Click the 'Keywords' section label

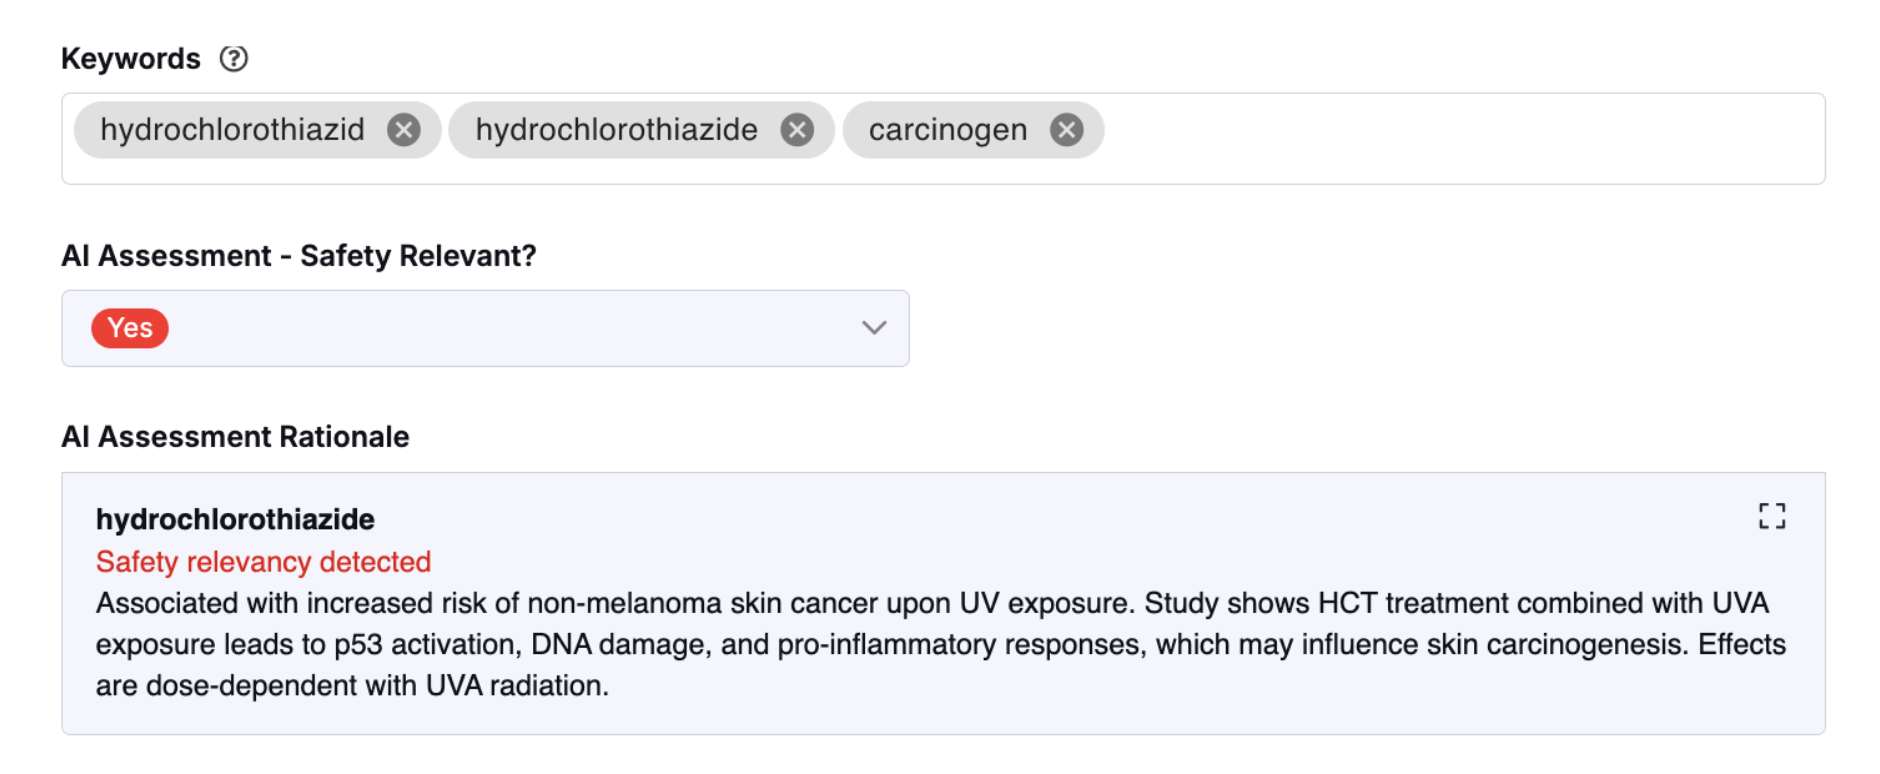[x=131, y=59]
